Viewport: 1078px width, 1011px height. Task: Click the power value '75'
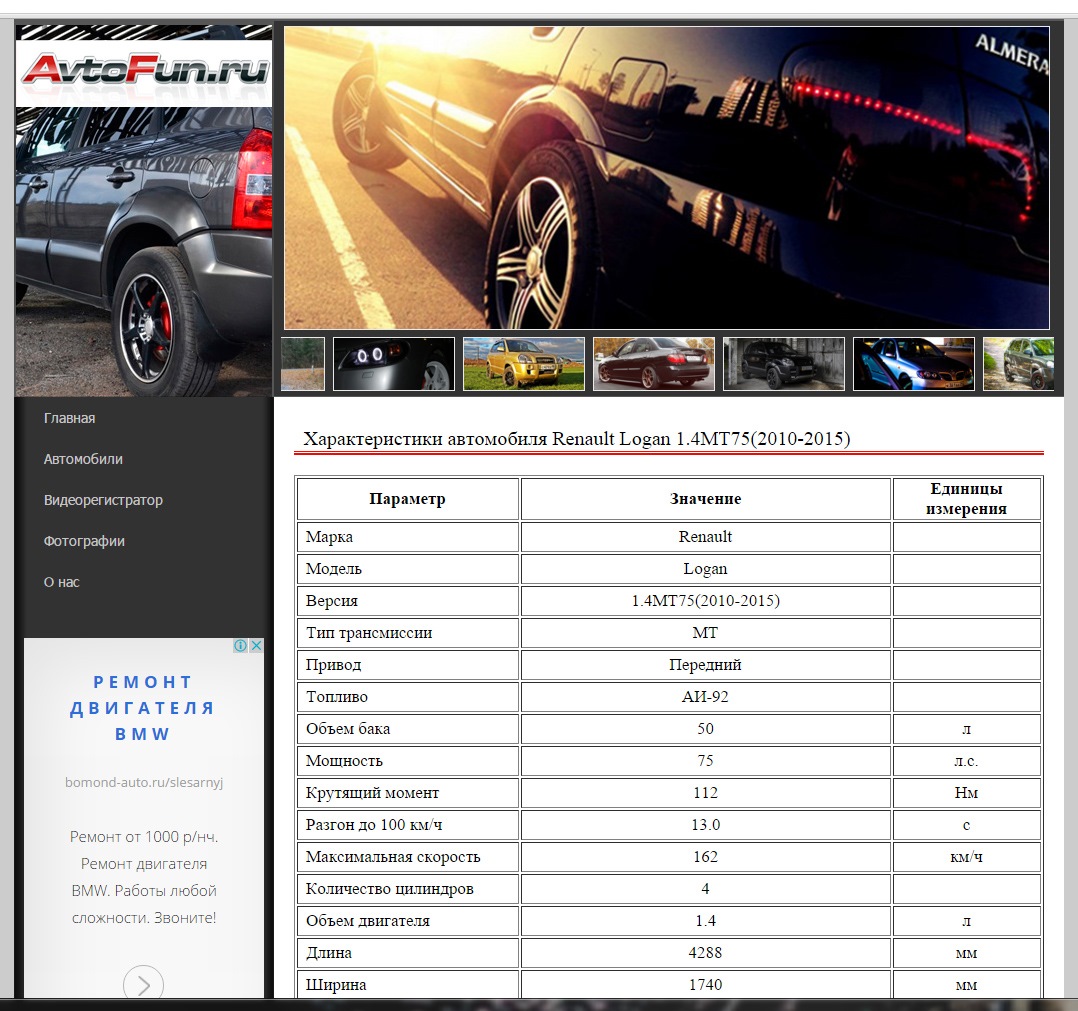[x=705, y=761]
